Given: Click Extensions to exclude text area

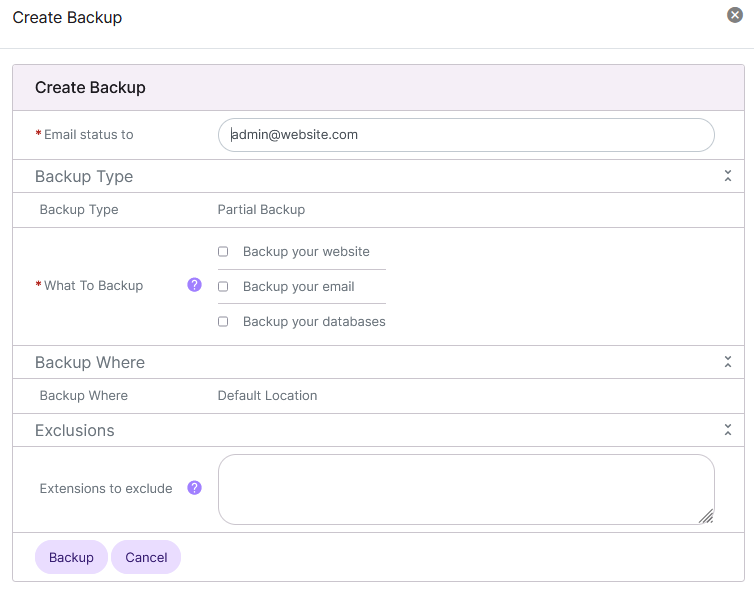Looking at the screenshot, I should pyautogui.click(x=466, y=489).
